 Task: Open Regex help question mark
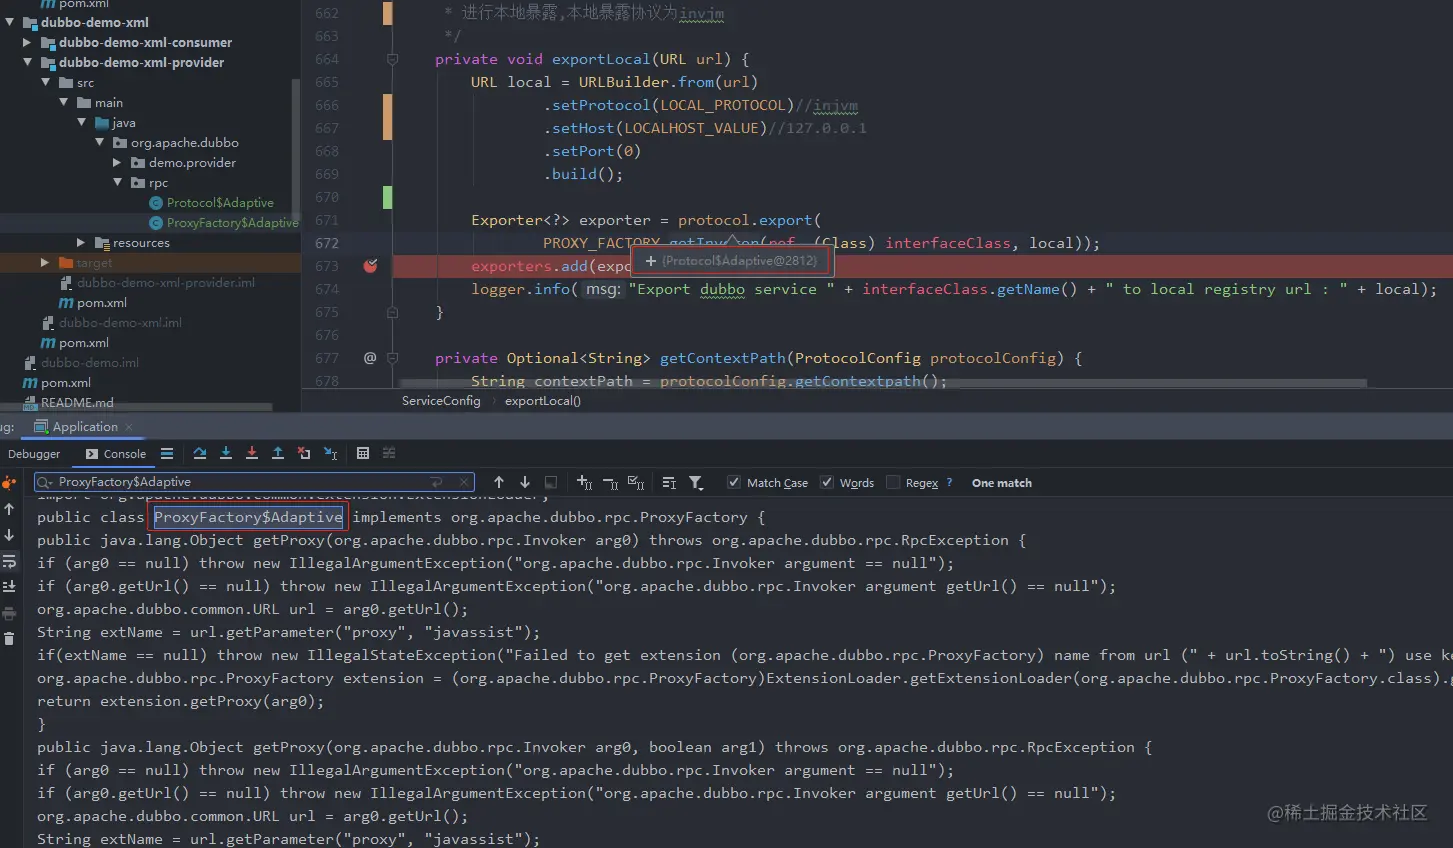click(x=949, y=482)
